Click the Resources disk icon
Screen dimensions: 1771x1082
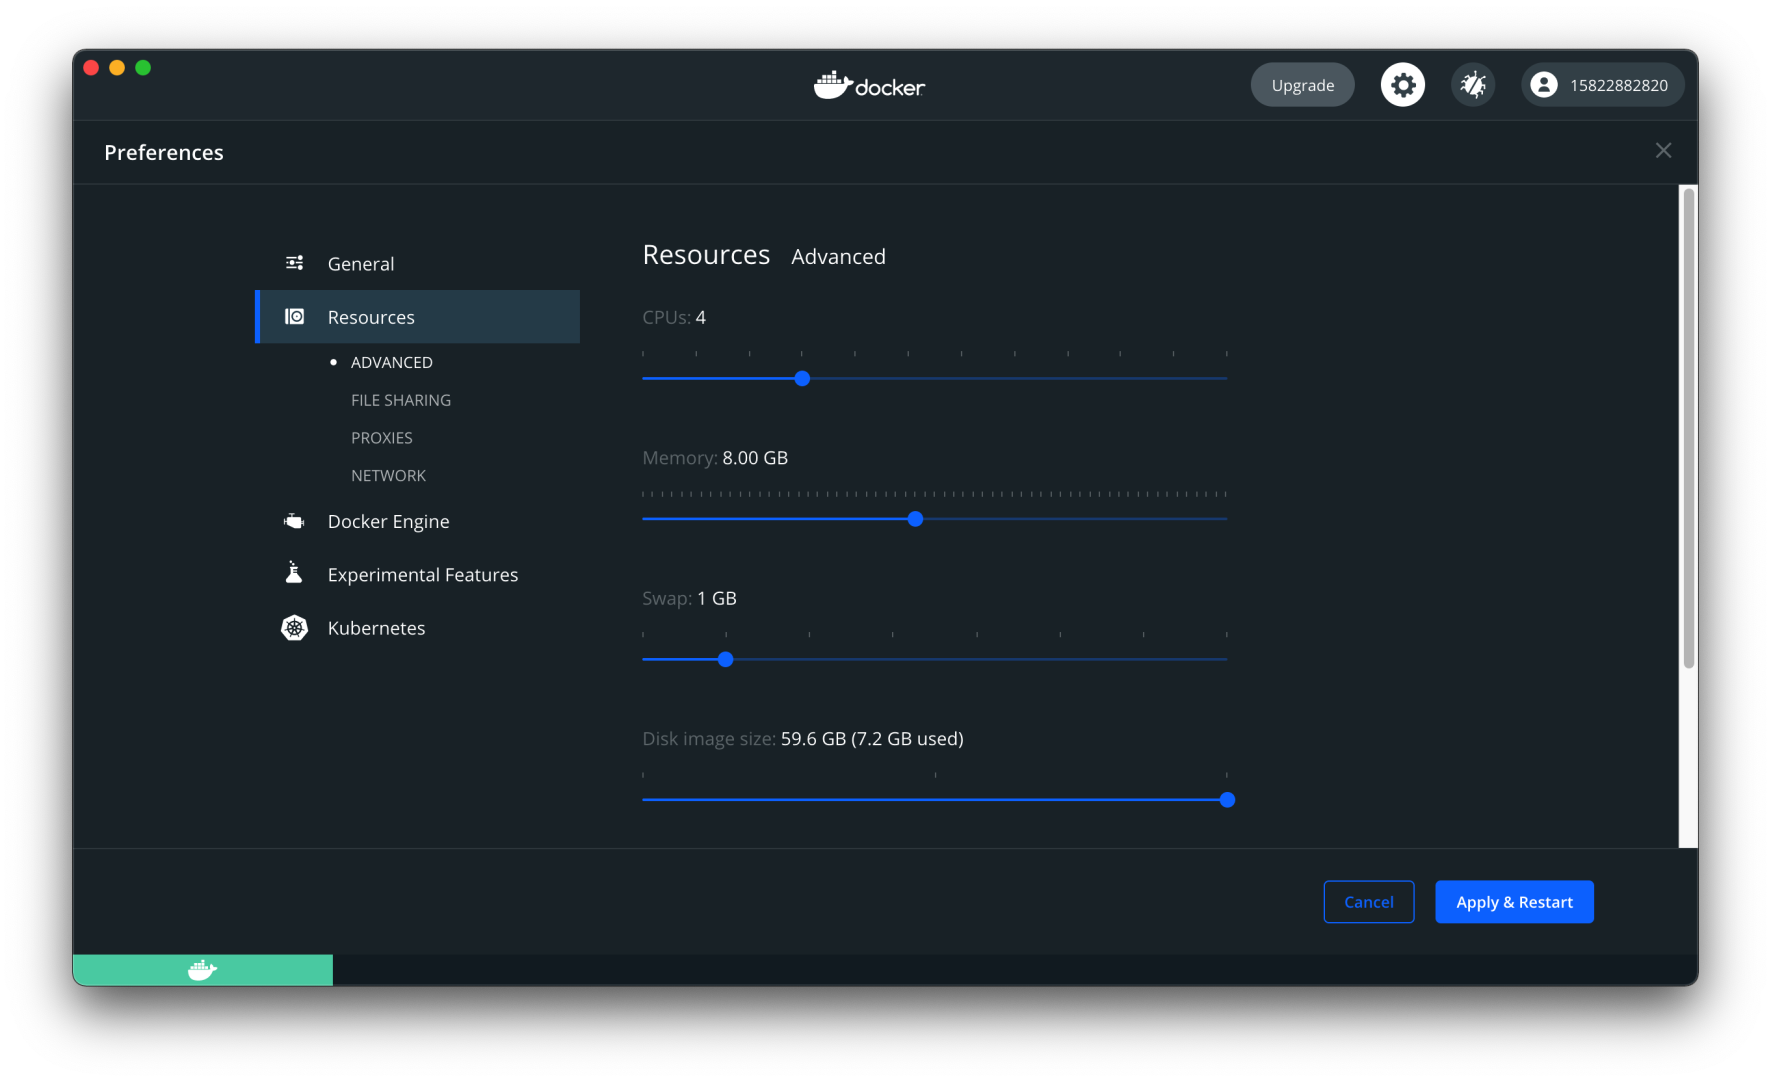click(294, 316)
